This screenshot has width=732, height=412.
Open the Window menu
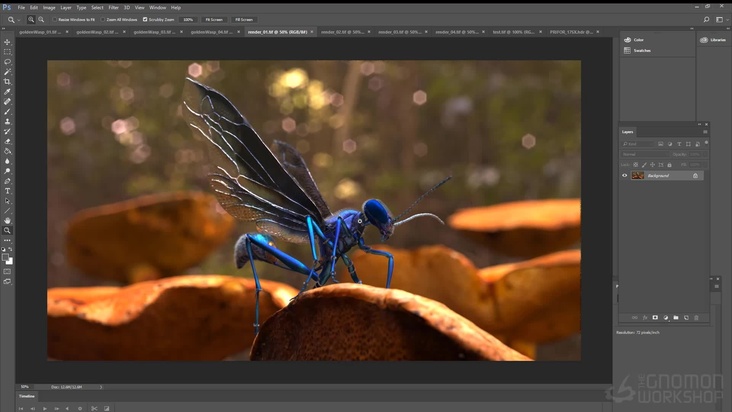tap(157, 7)
